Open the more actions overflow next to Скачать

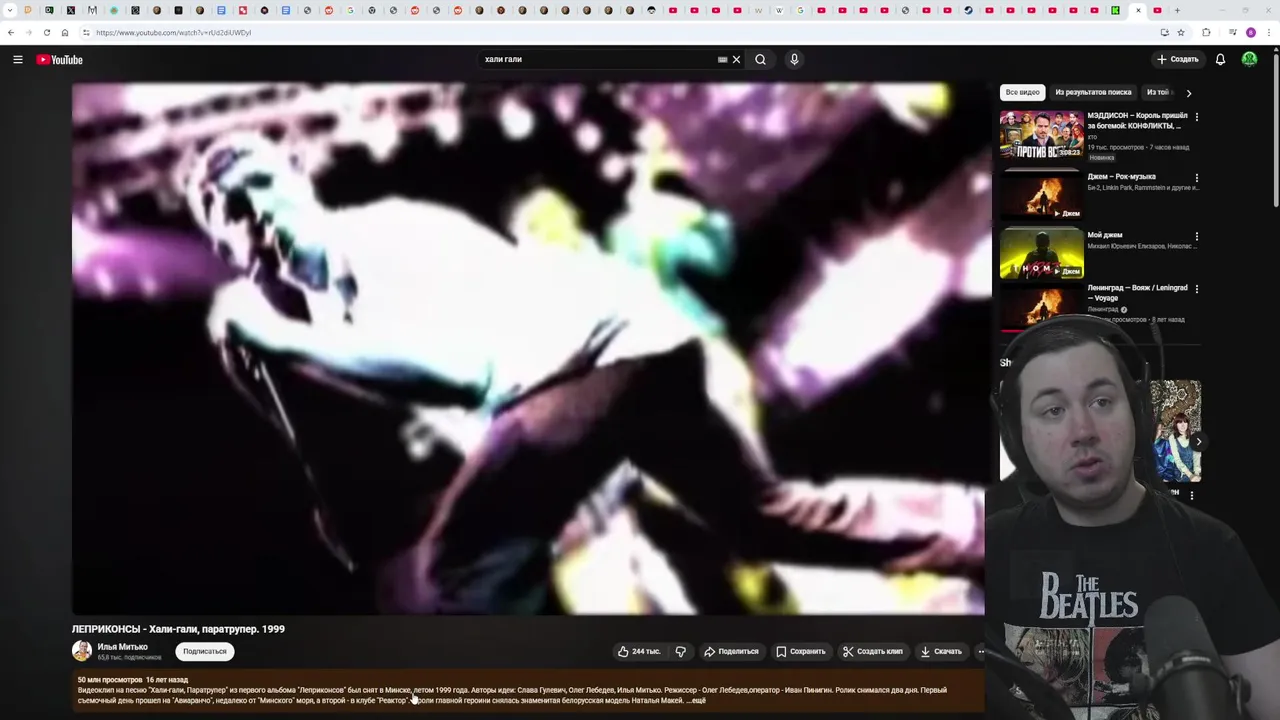[x=980, y=651]
